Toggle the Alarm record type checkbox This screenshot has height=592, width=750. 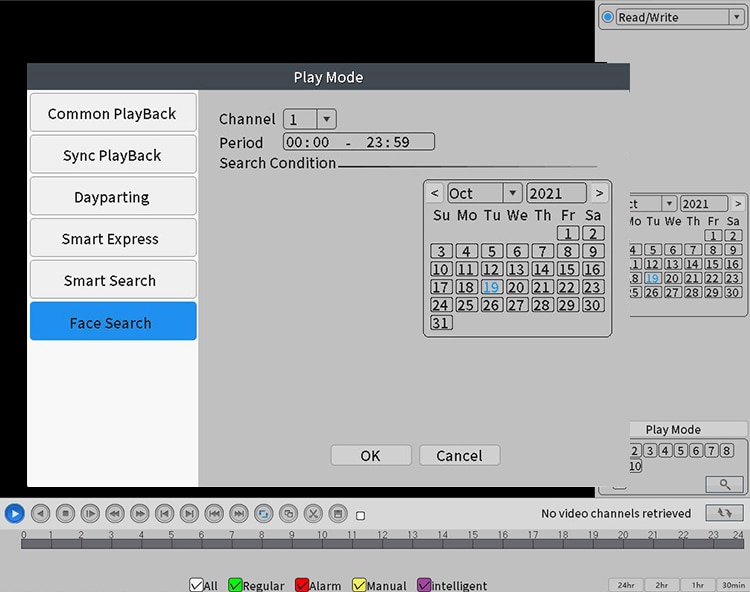pyautogui.click(x=302, y=585)
